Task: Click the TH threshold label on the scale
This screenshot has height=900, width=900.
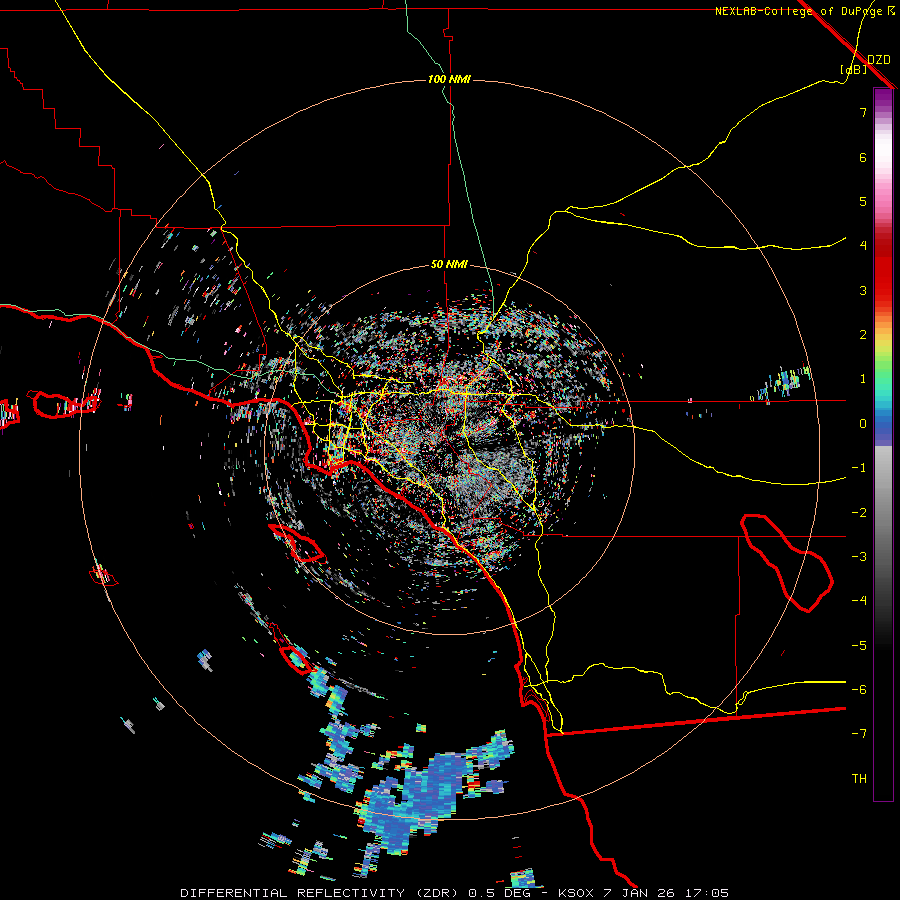Action: click(x=859, y=779)
